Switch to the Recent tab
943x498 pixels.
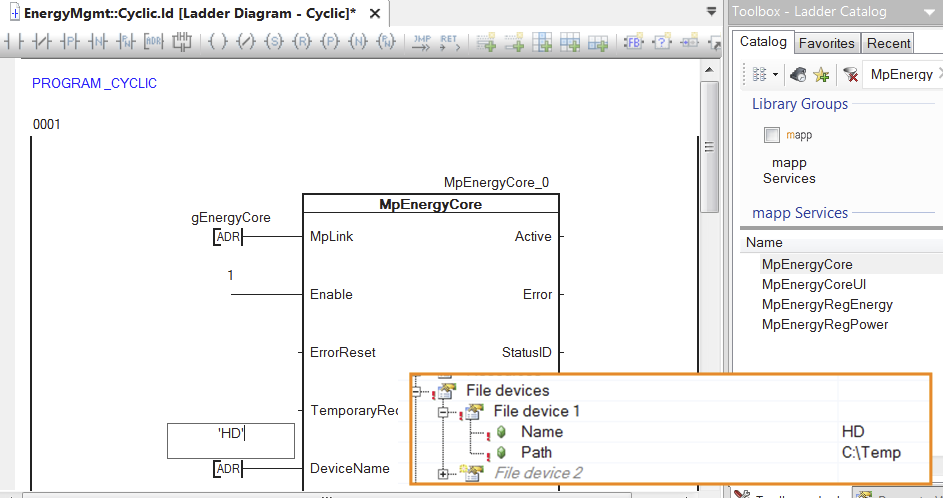click(888, 43)
